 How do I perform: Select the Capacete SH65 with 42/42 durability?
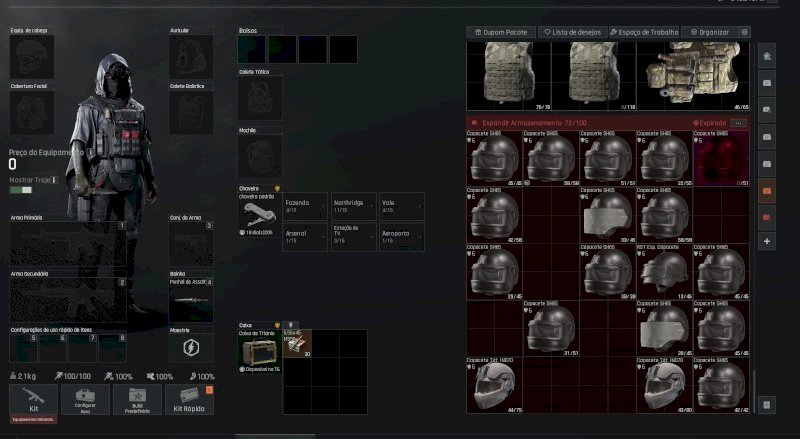721,385
